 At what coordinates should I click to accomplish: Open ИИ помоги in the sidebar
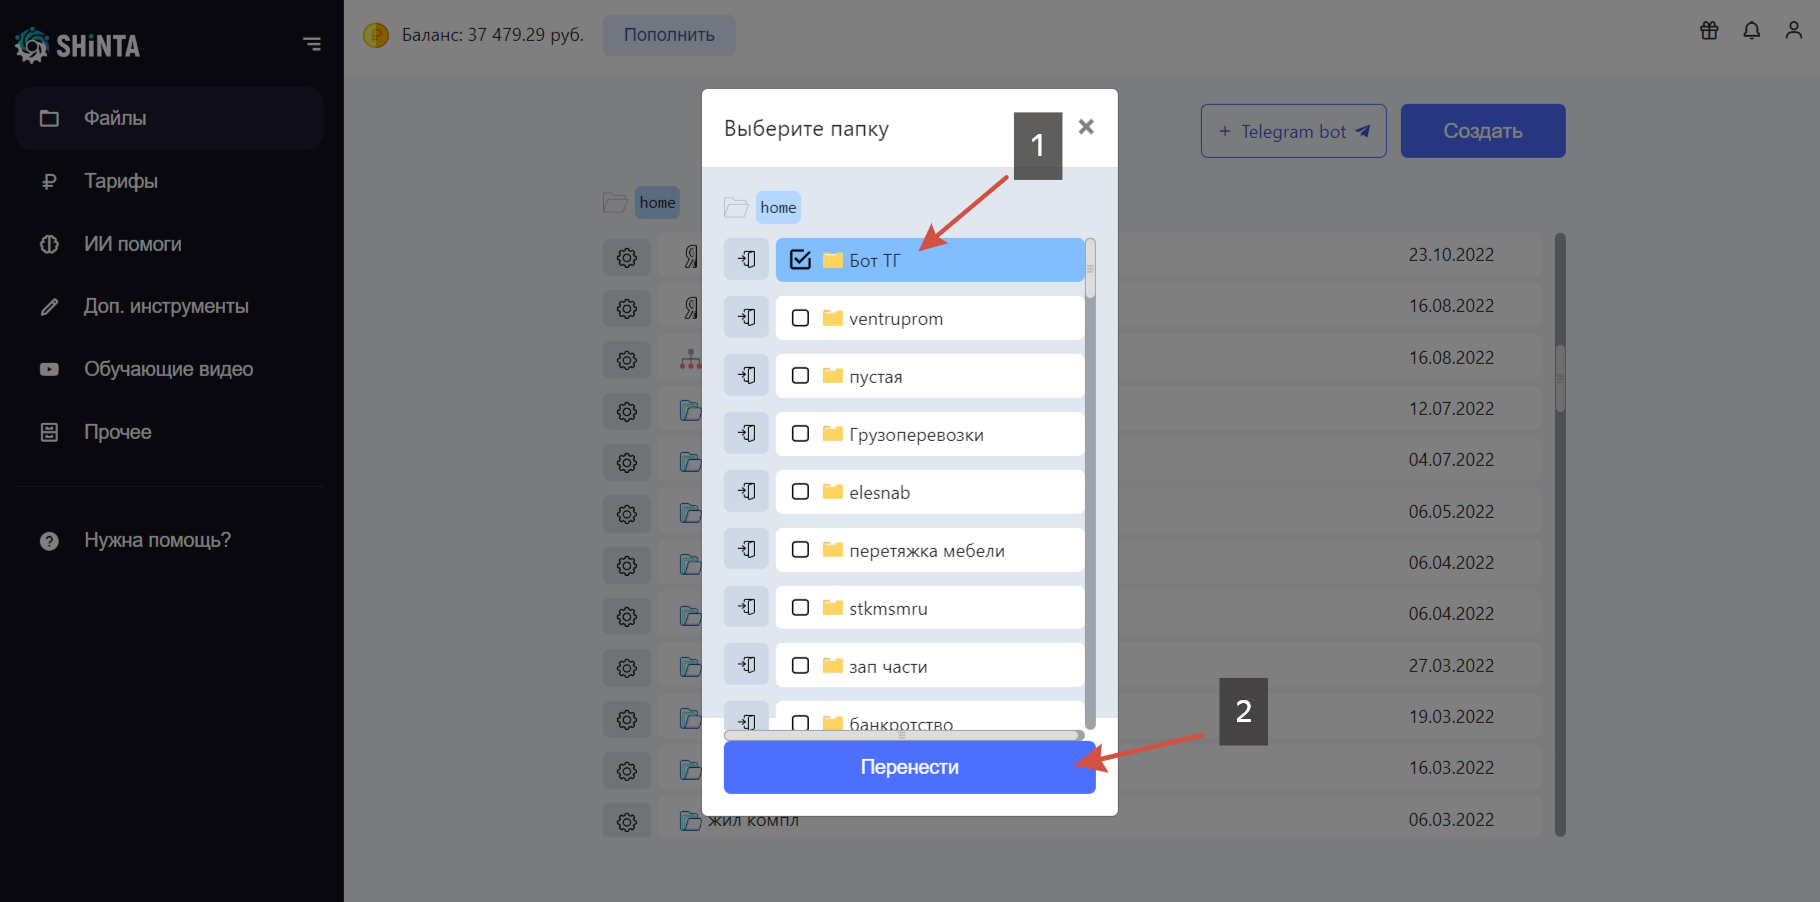(169, 244)
